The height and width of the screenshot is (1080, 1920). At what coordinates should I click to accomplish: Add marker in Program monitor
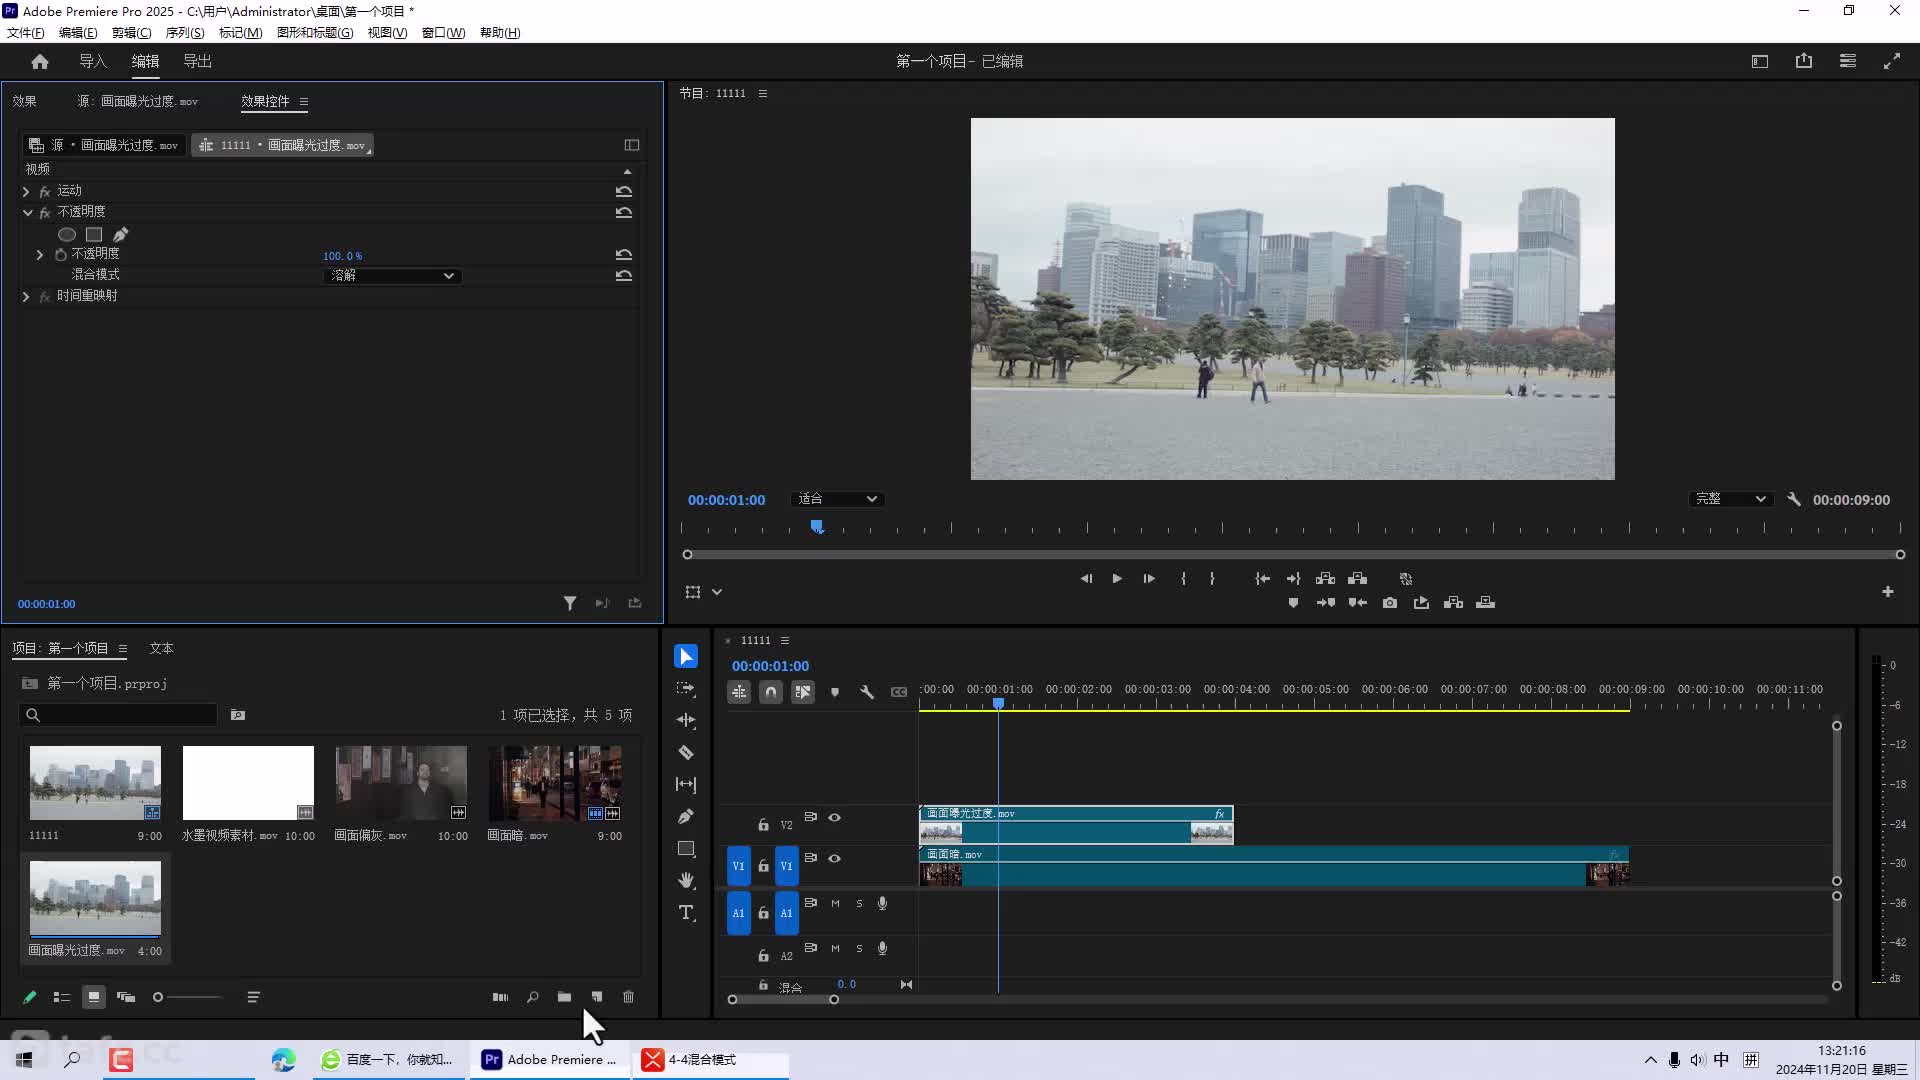(1293, 602)
